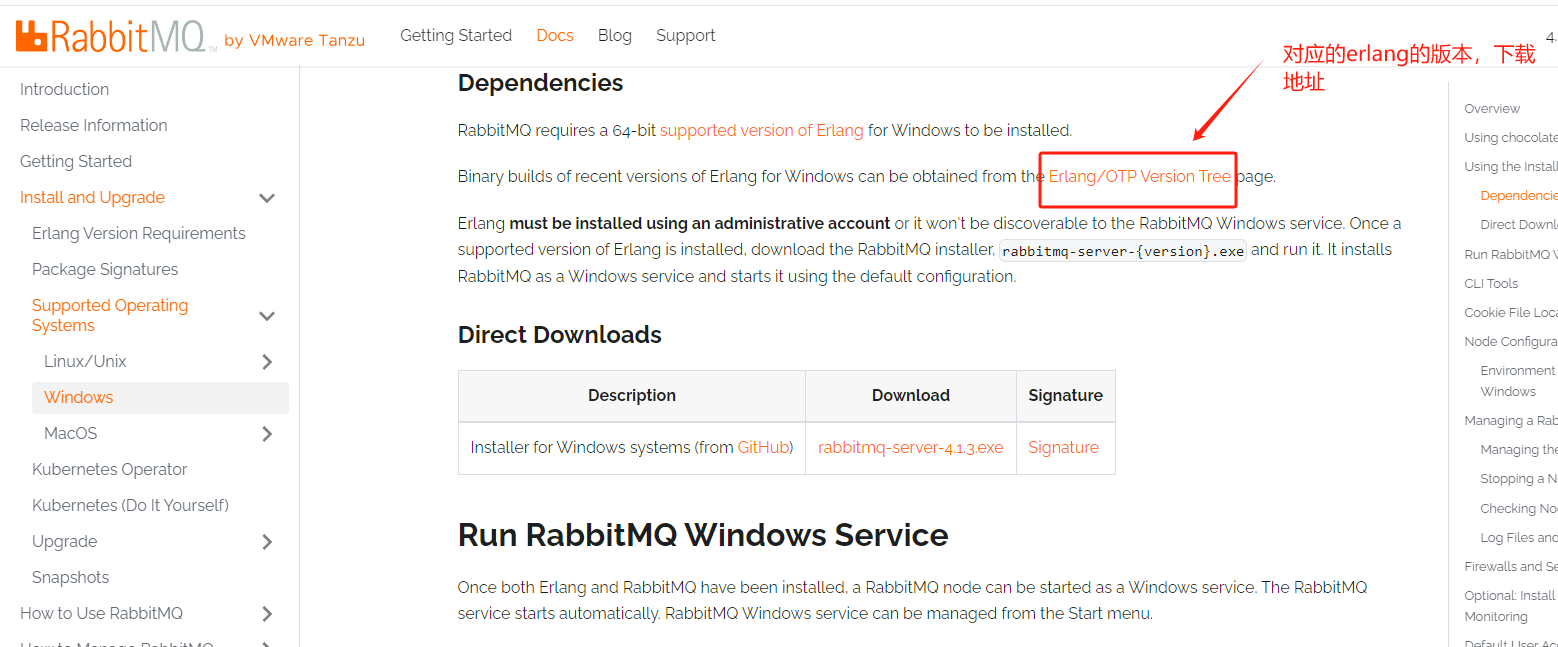The height and width of the screenshot is (647, 1558).
Task: Open the Signature download link
Action: 1063,448
